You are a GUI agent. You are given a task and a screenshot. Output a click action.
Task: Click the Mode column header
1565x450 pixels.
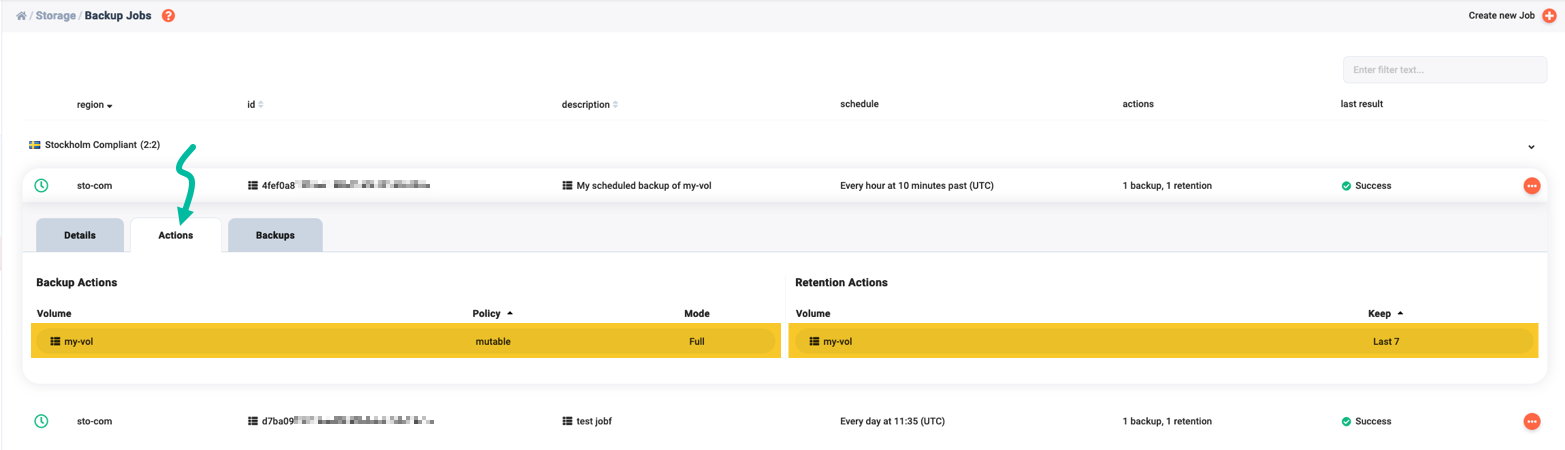click(x=697, y=313)
